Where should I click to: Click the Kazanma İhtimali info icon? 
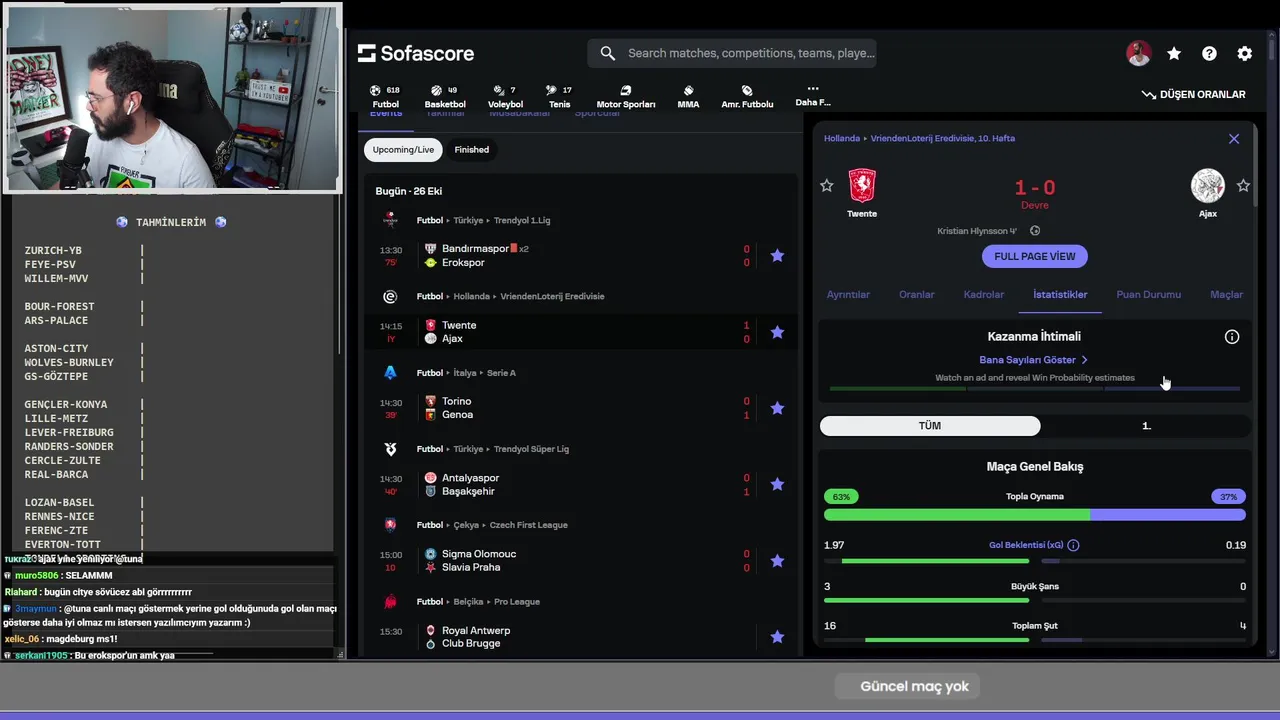point(1232,337)
